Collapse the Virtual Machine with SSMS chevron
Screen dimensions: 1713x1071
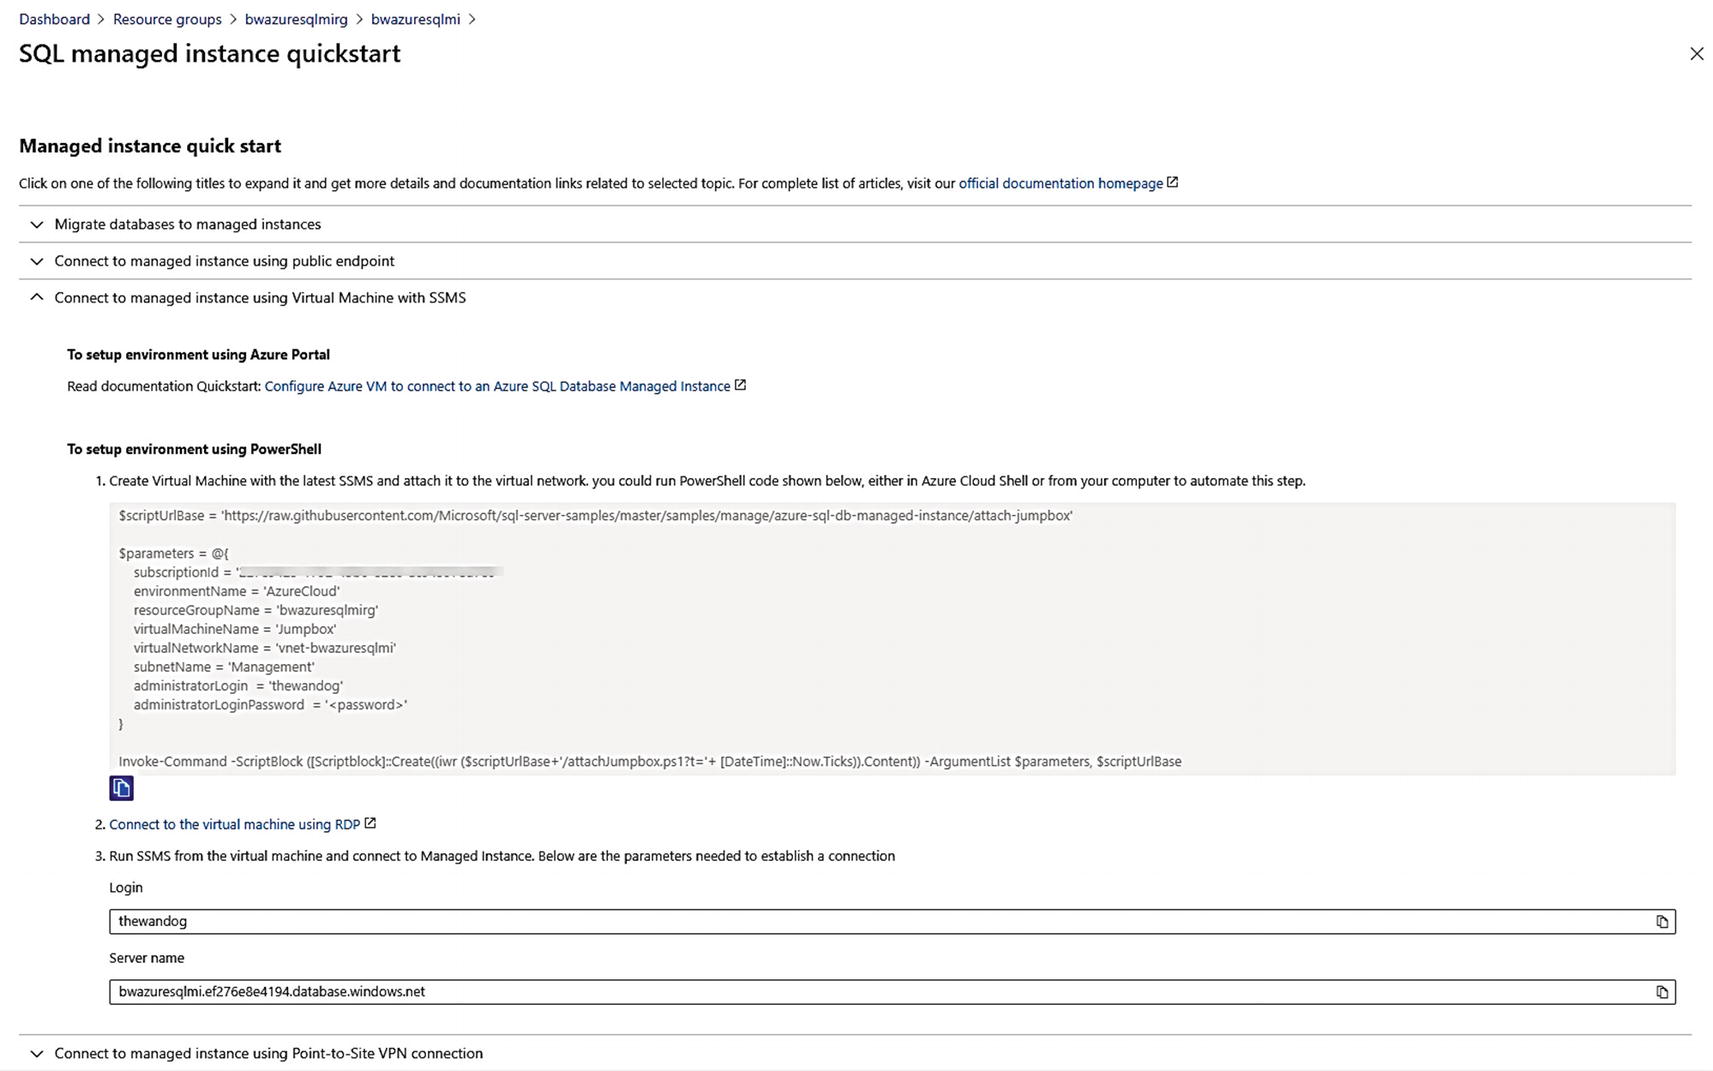pos(37,297)
